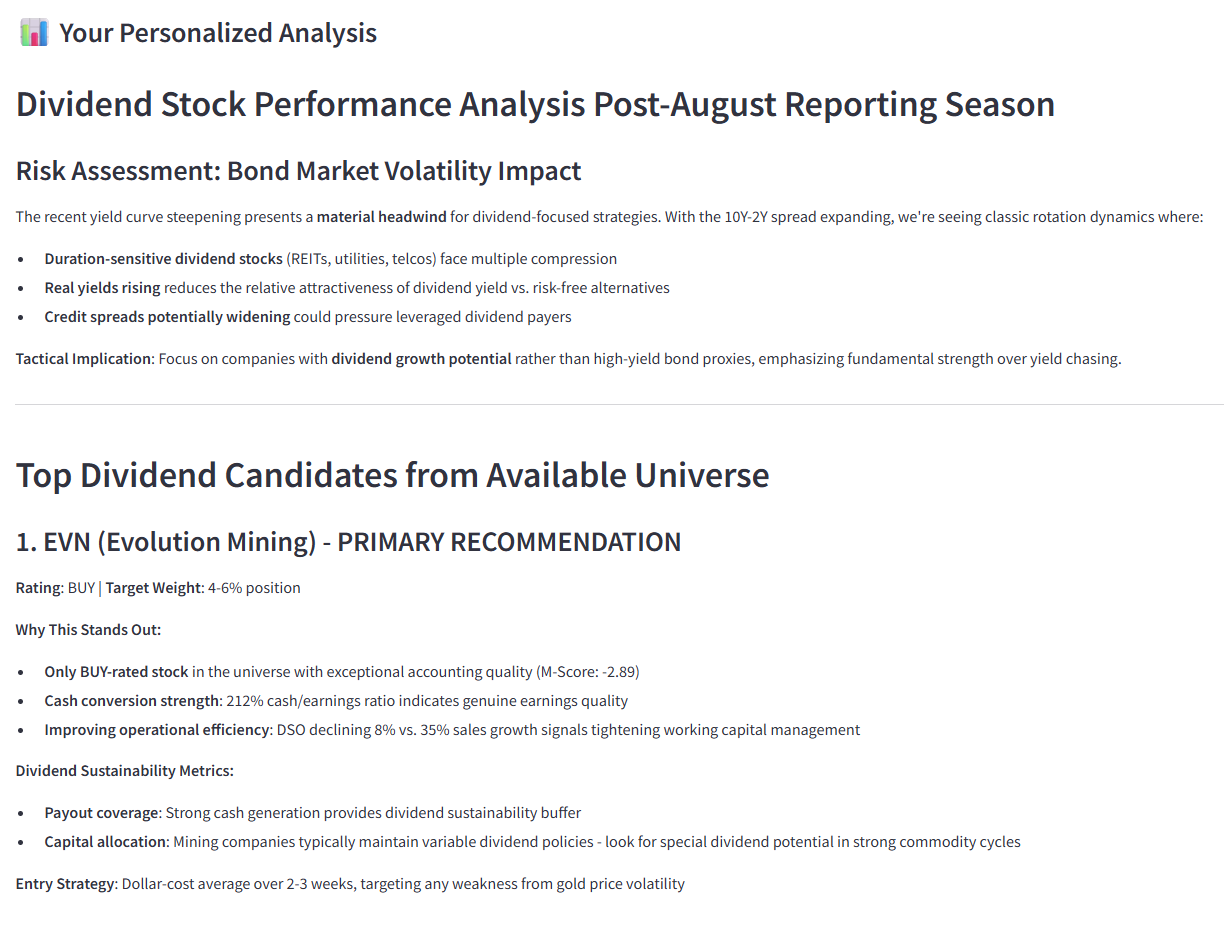Click the "Risk Assessment: Bond Market Volatility Impact" heading
The width and height of the screenshot is (1224, 925).
(298, 171)
